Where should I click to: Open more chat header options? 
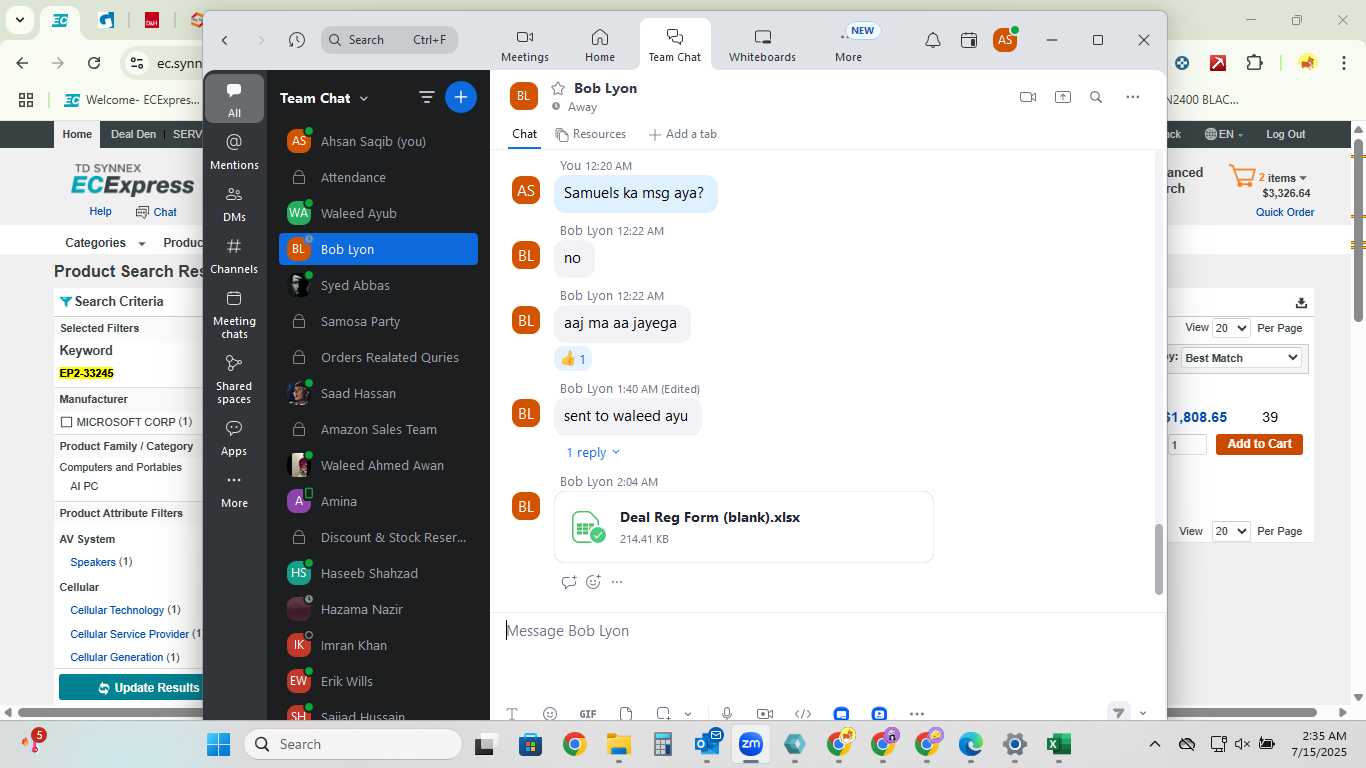coord(1132,97)
